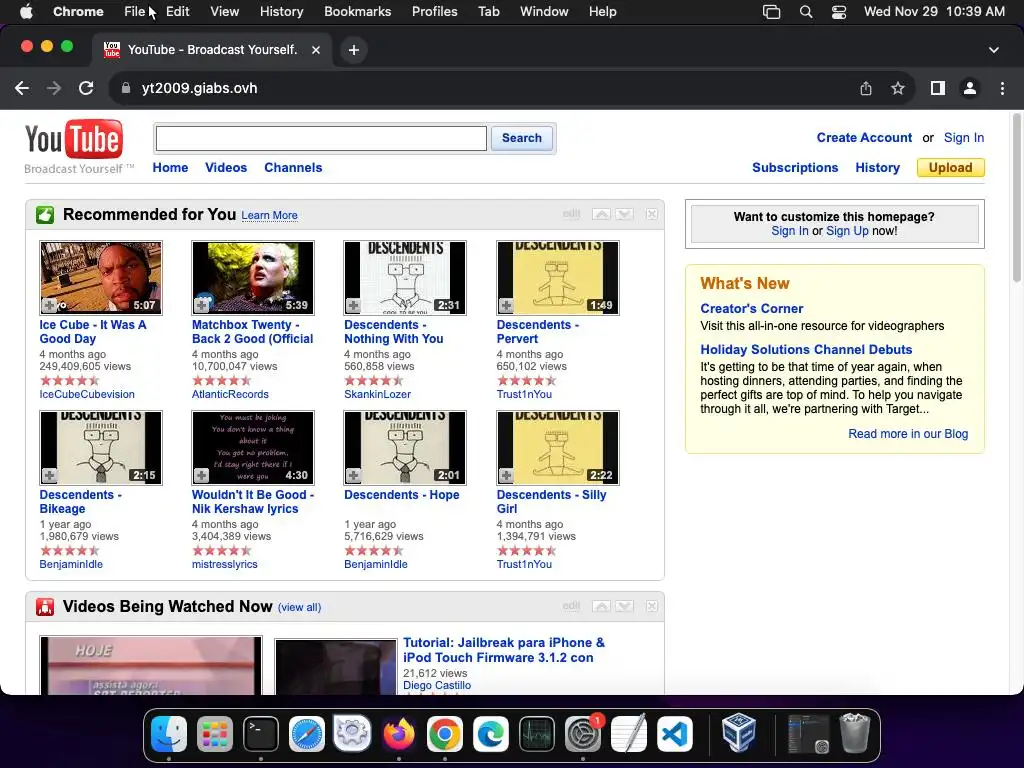Open VirtualBox from the Dock
The image size is (1024, 768).
pos(739,734)
